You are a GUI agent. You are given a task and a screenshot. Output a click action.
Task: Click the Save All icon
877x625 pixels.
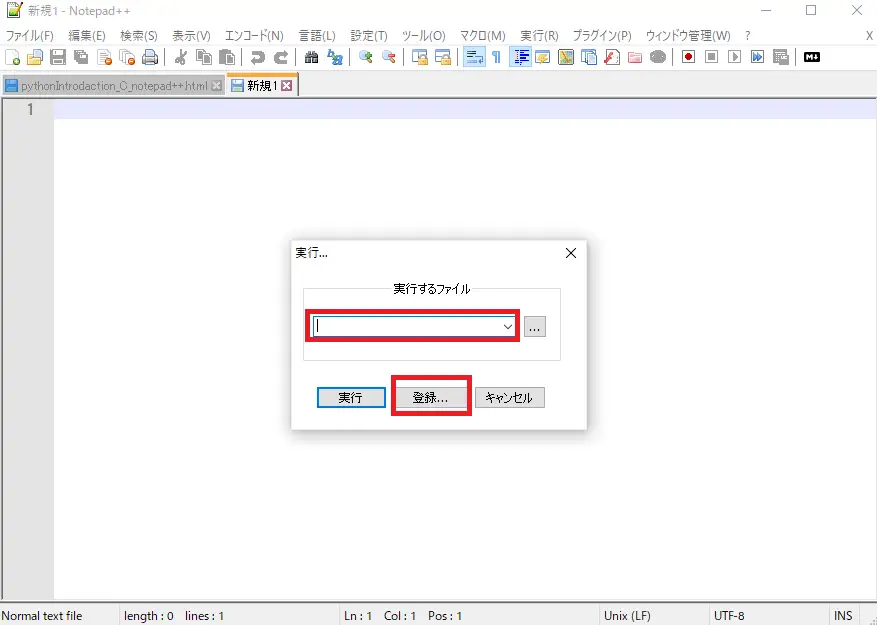81,57
